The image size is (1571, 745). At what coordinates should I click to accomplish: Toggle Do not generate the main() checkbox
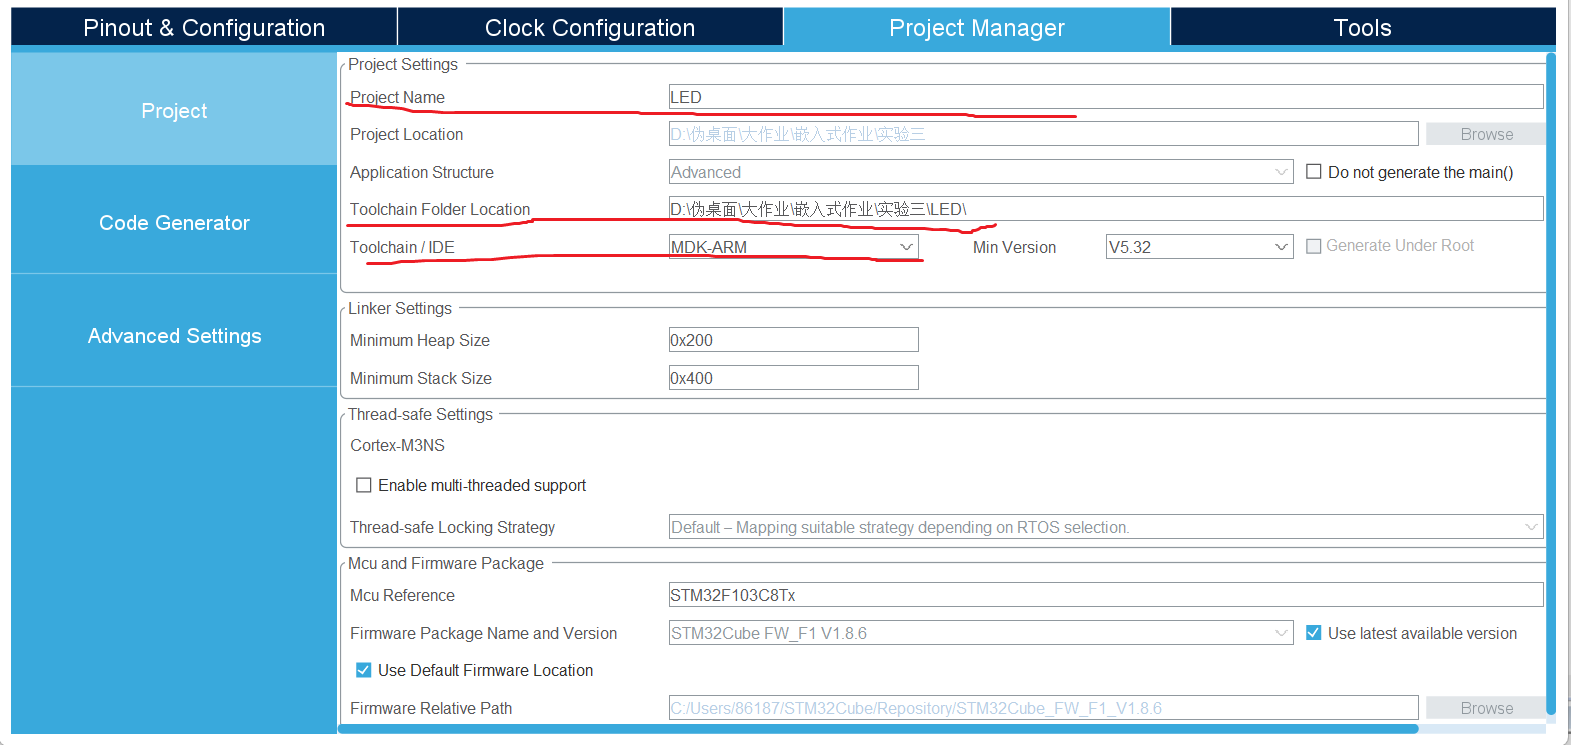[1314, 171]
